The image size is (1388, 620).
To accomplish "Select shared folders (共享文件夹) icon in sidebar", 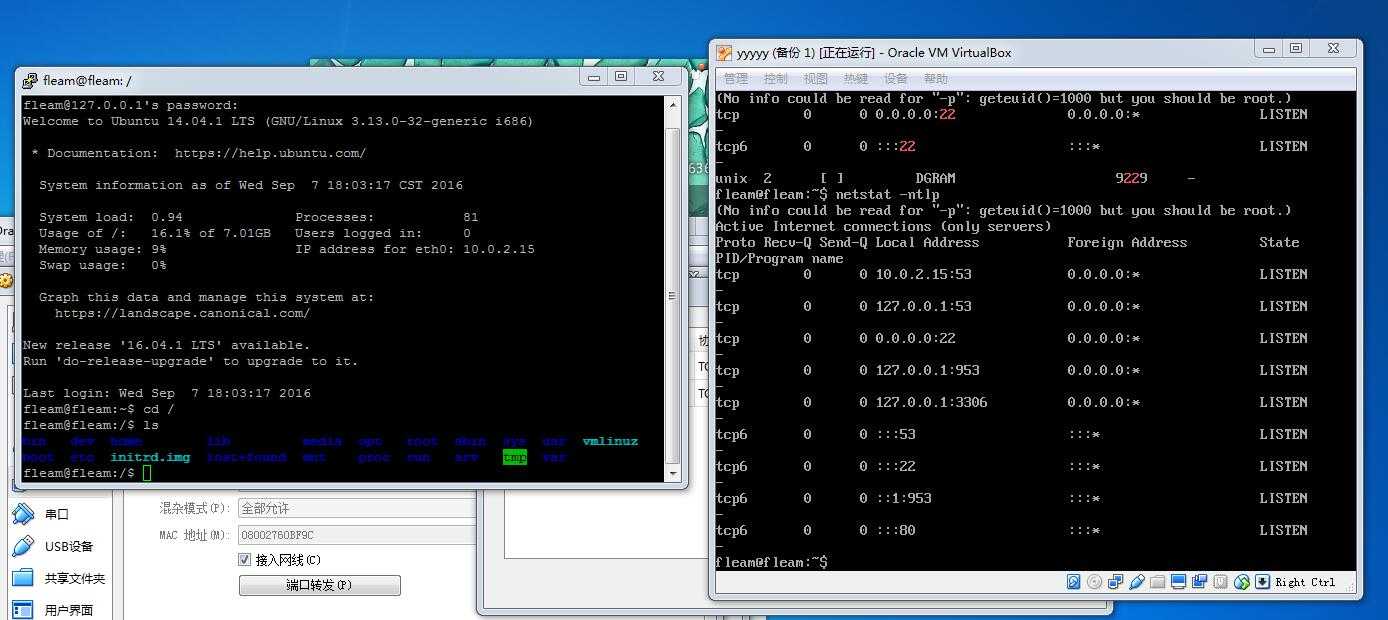I will [x=23, y=578].
